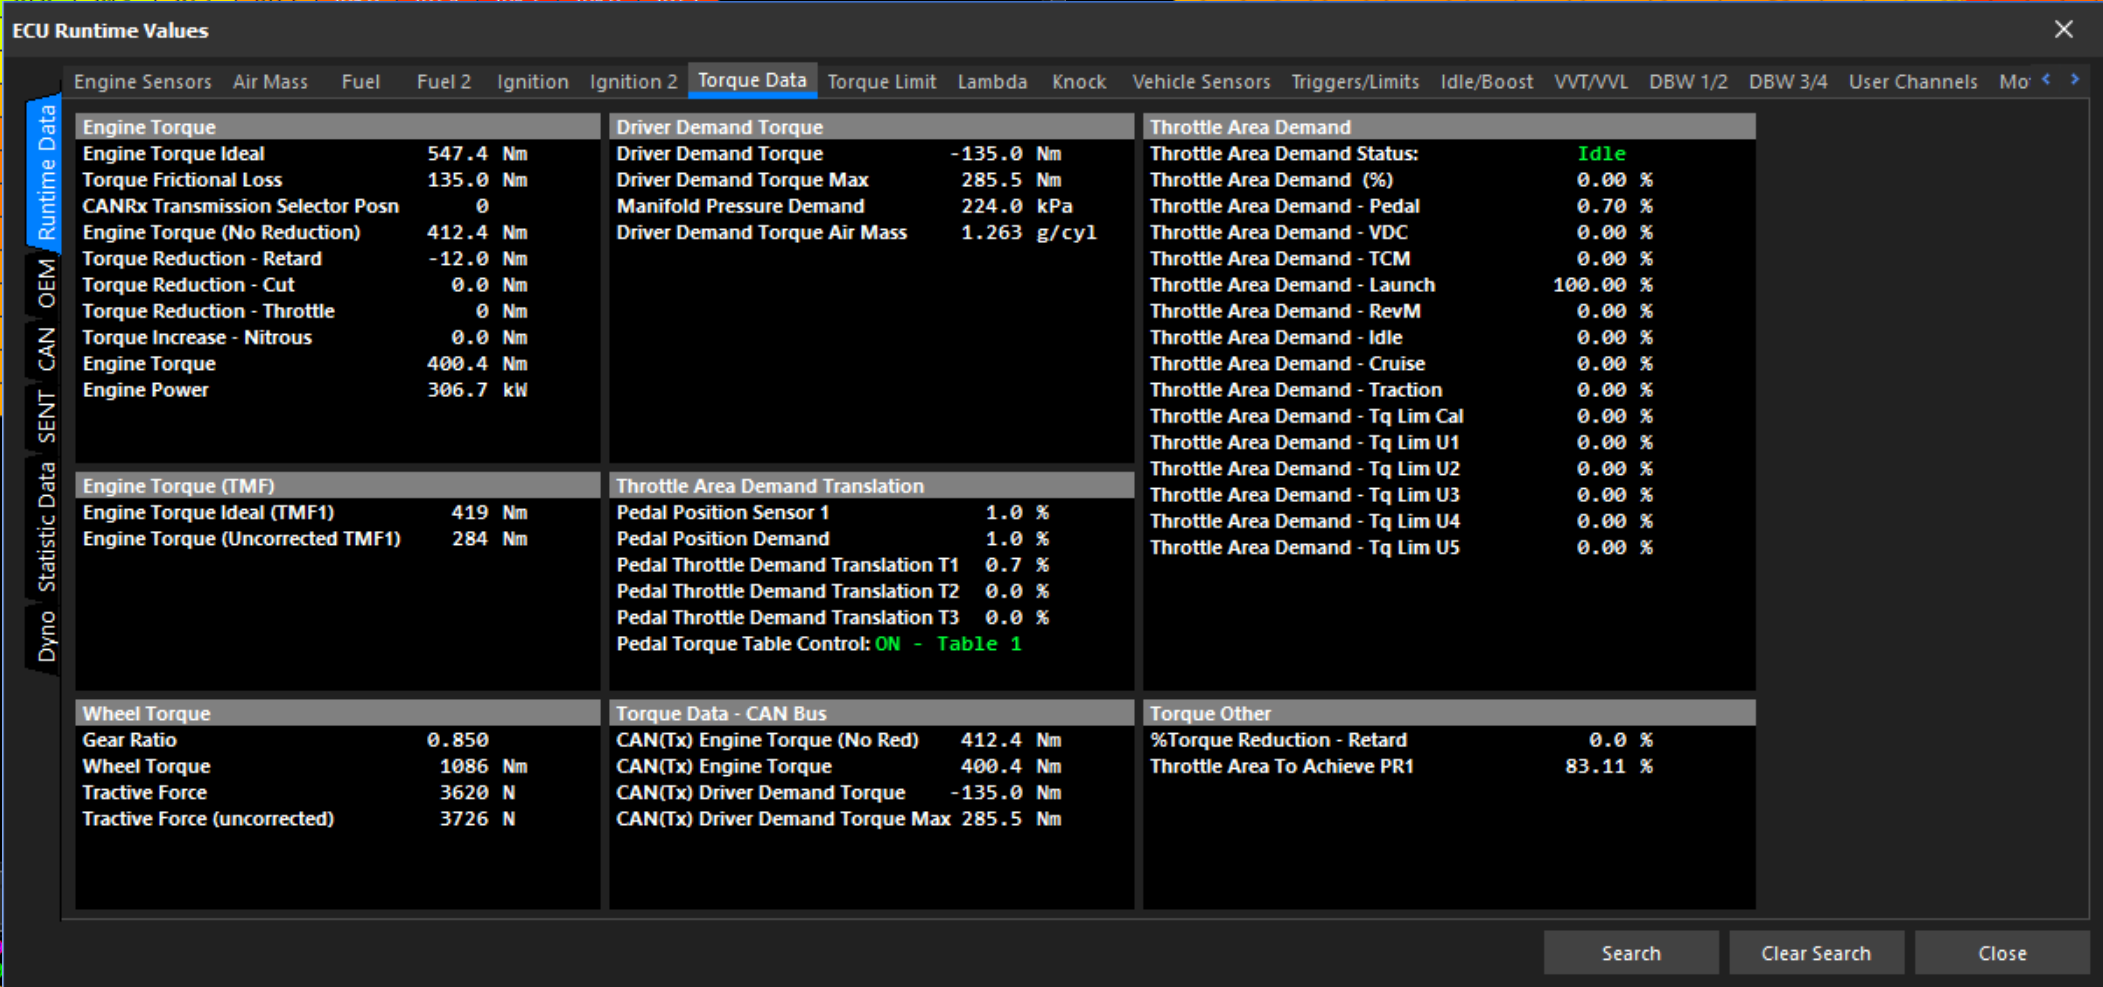Select Throttle Area To Achieve PR1 row

click(1401, 766)
